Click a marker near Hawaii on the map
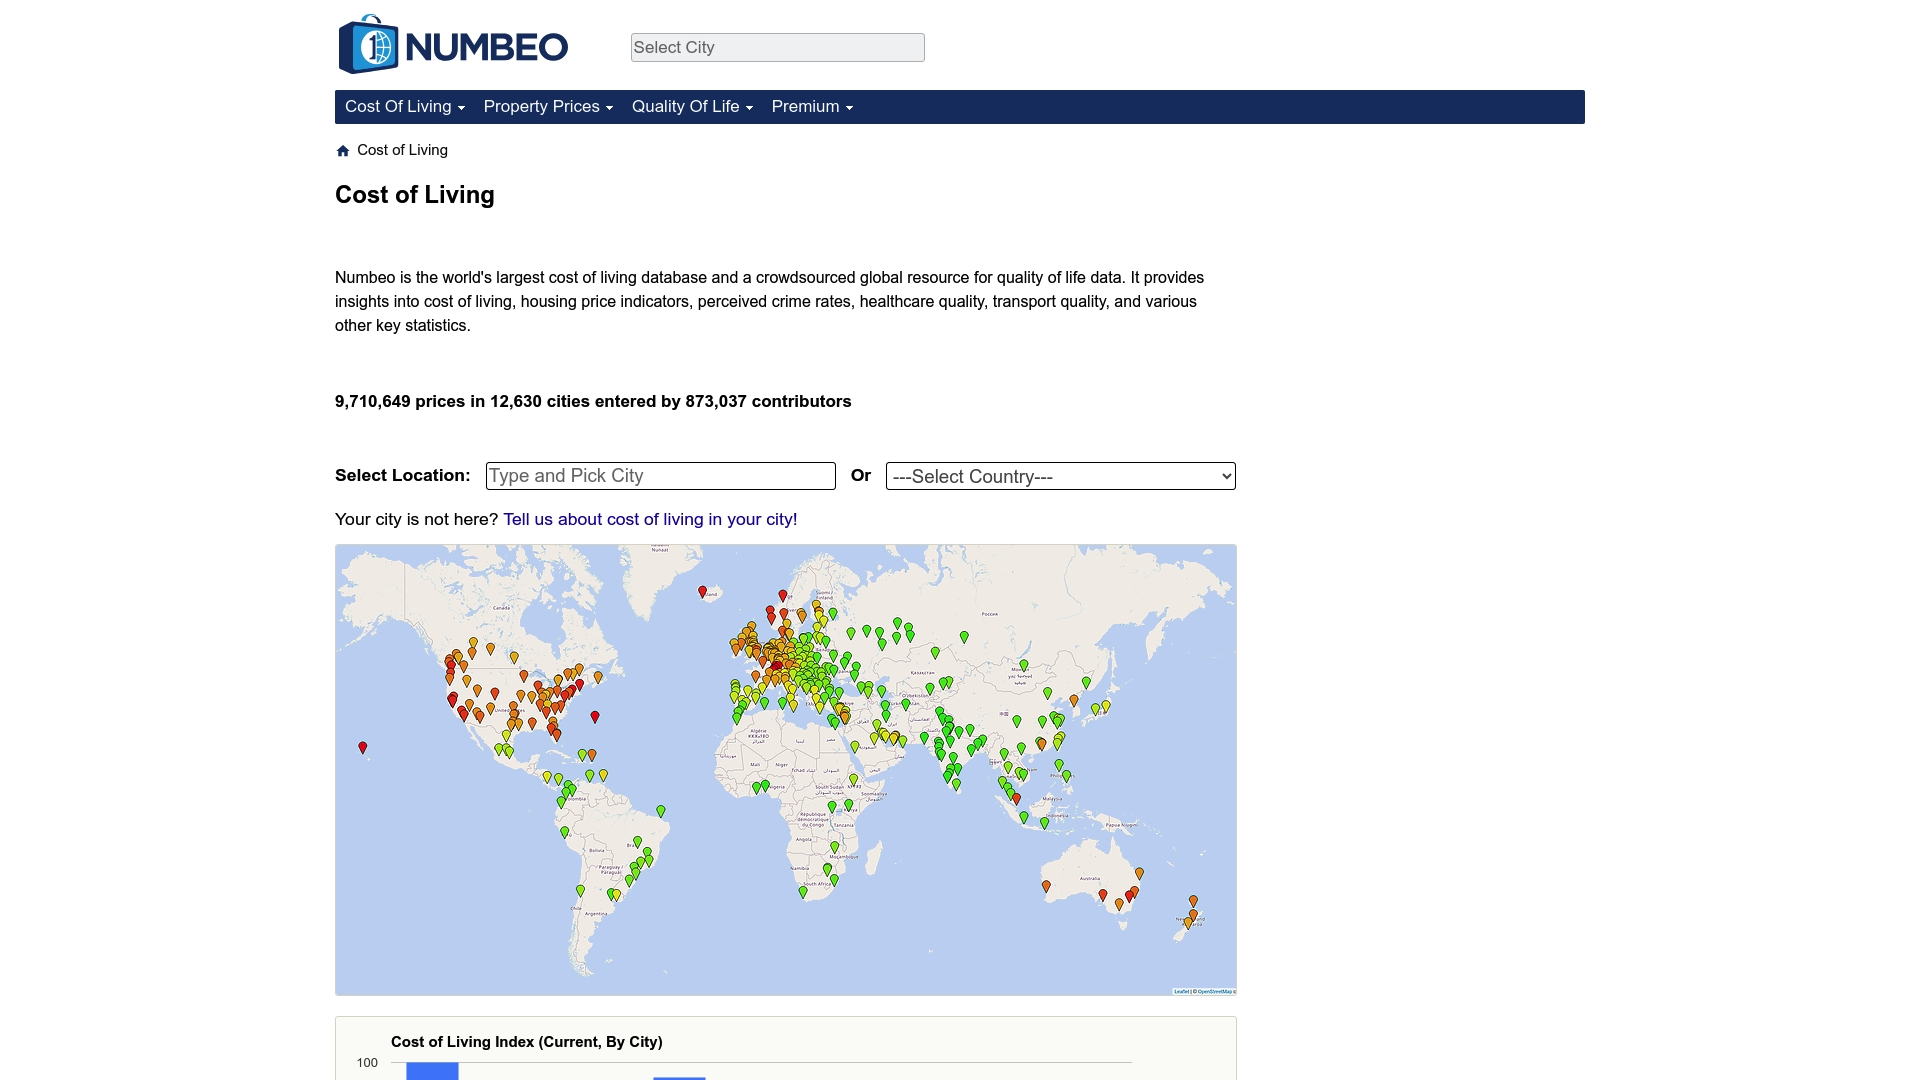The width and height of the screenshot is (1920, 1080). [x=362, y=747]
